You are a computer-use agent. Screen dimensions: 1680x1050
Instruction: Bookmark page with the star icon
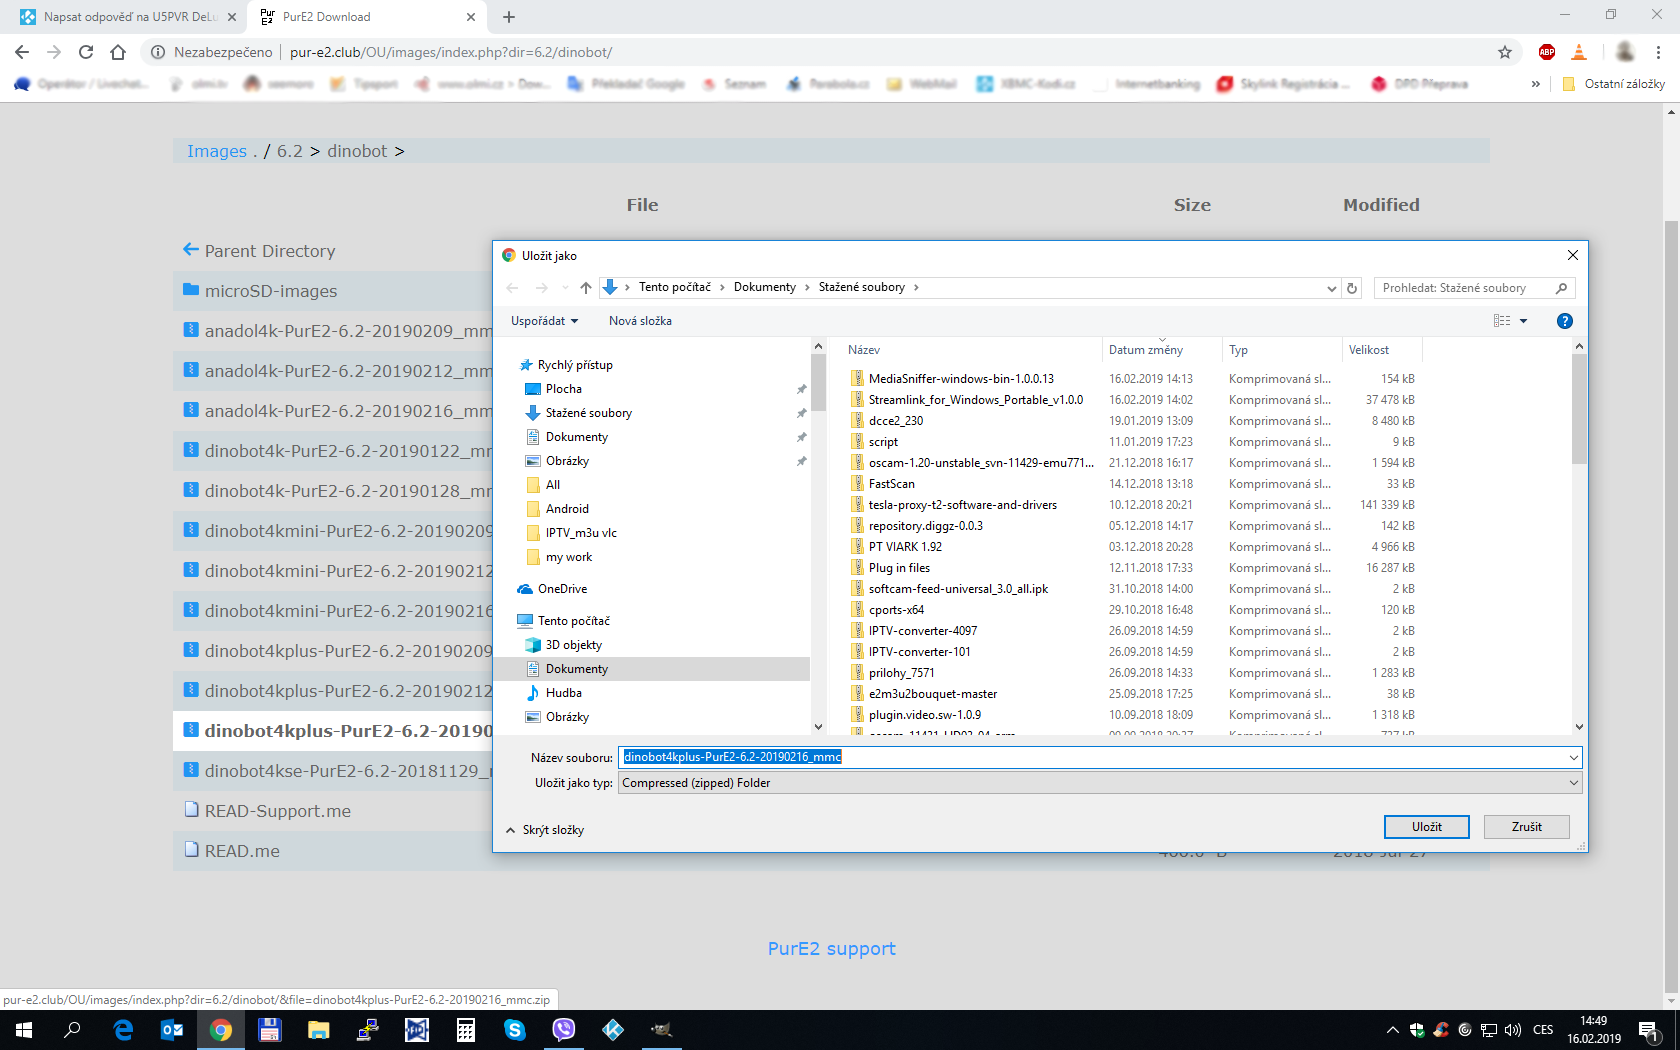(x=1504, y=52)
